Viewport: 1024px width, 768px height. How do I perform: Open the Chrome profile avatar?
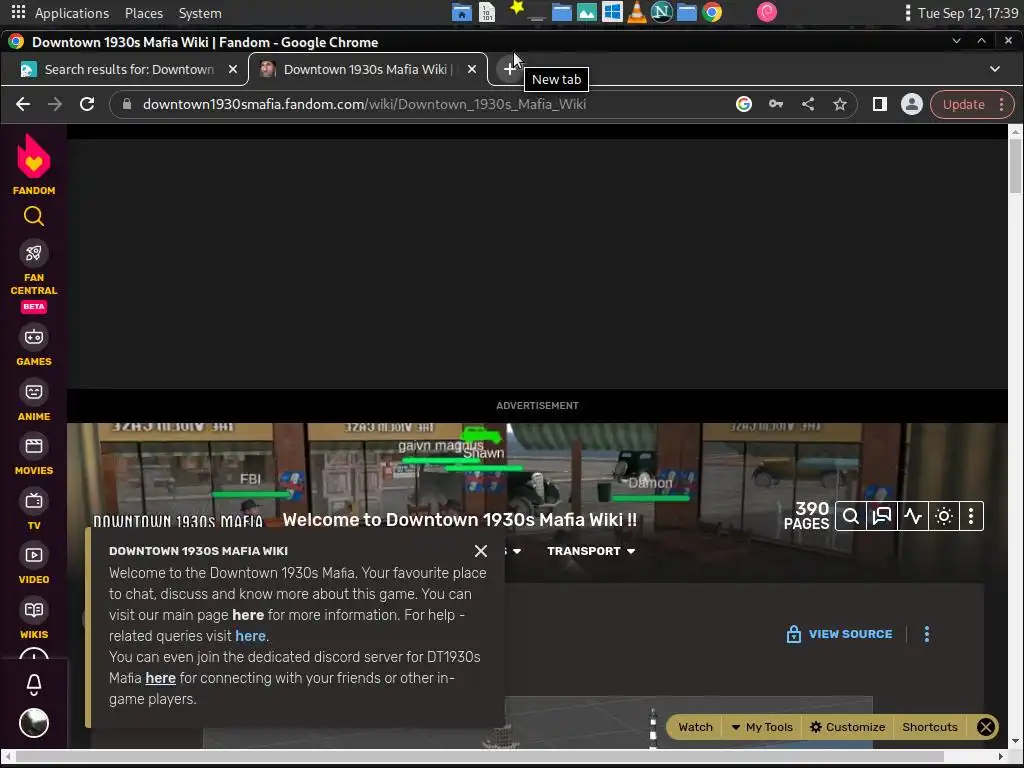912,104
